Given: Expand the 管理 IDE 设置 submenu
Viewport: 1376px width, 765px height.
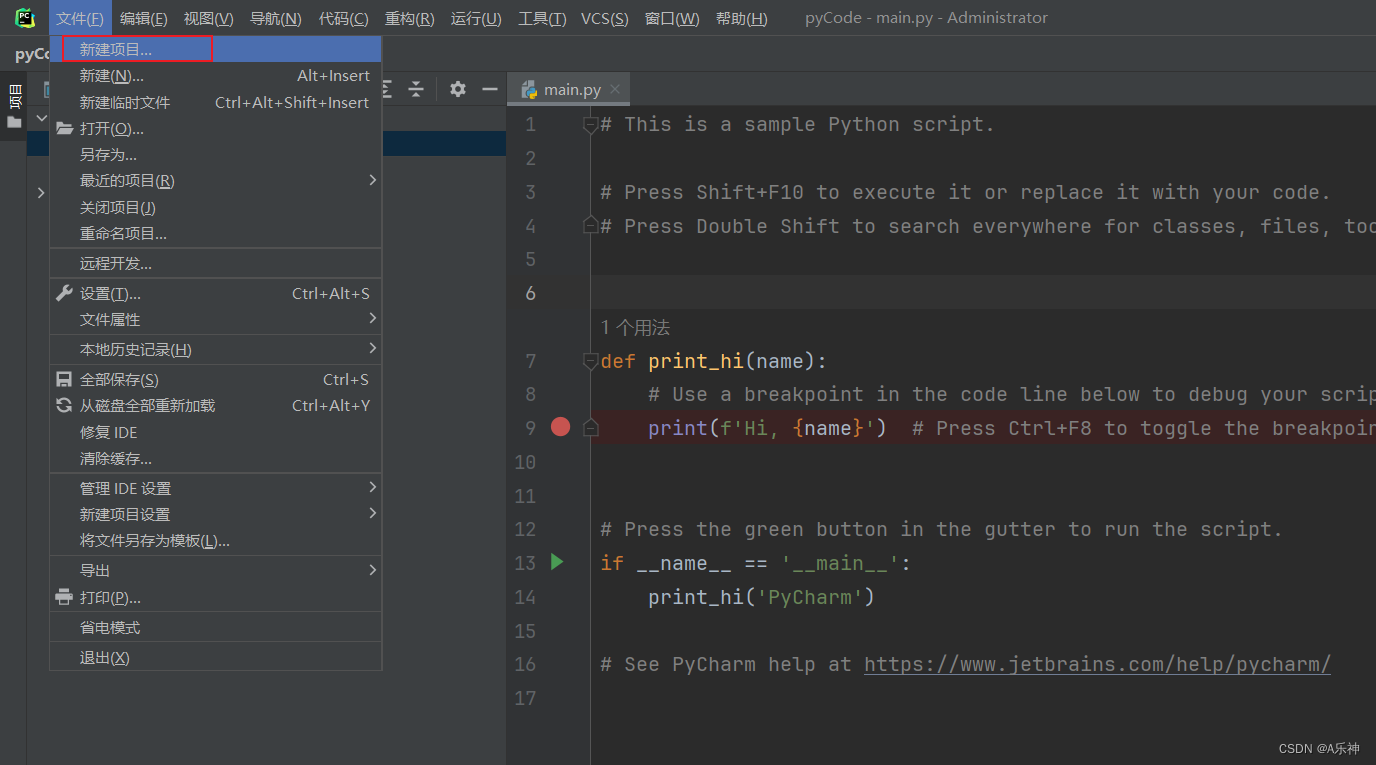Looking at the screenshot, I should point(216,488).
